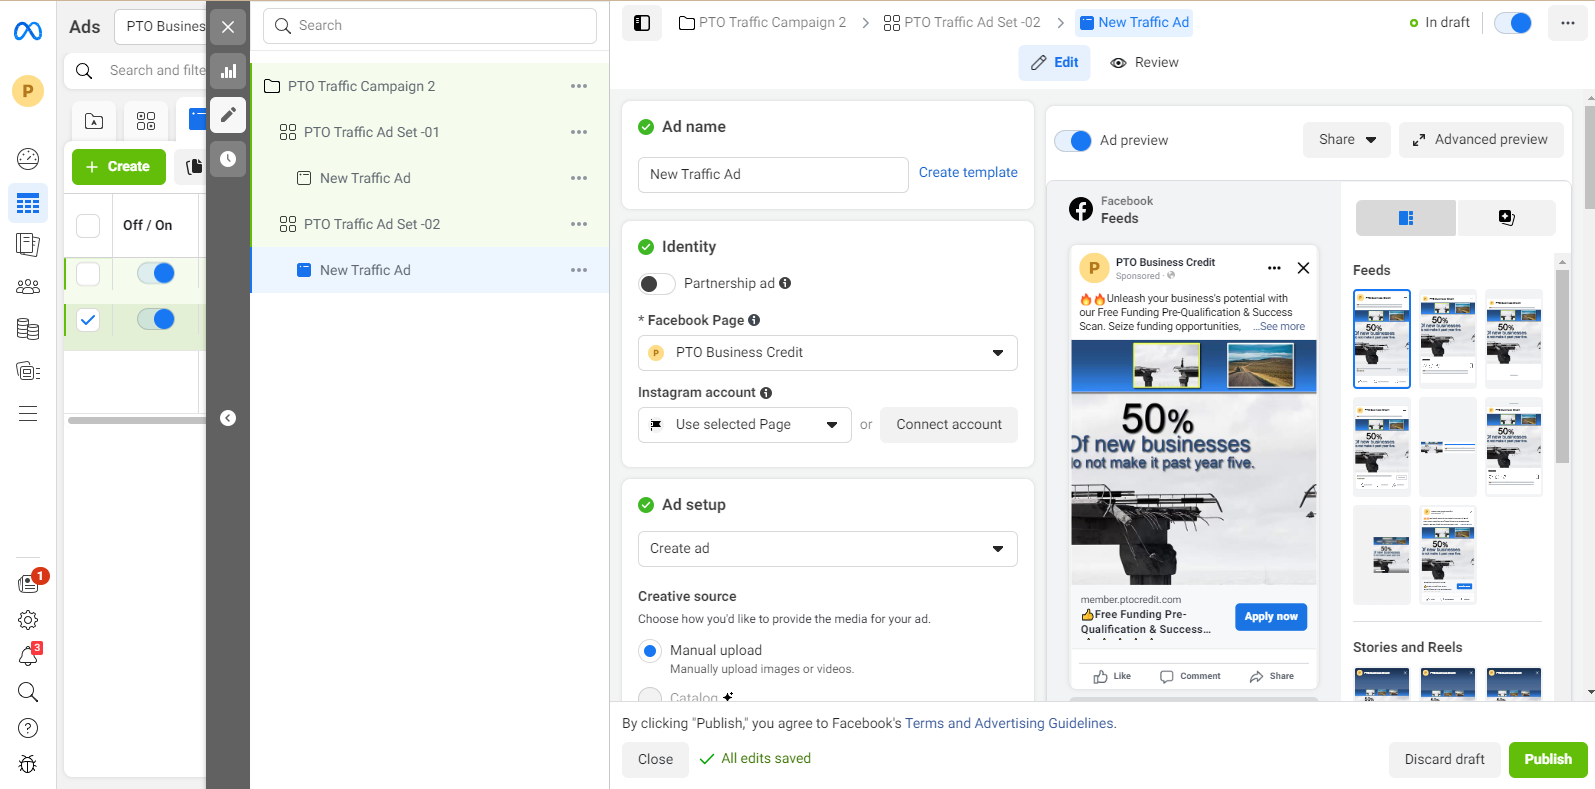Open the Help question mark icon
The image size is (1595, 789).
coord(28,728)
